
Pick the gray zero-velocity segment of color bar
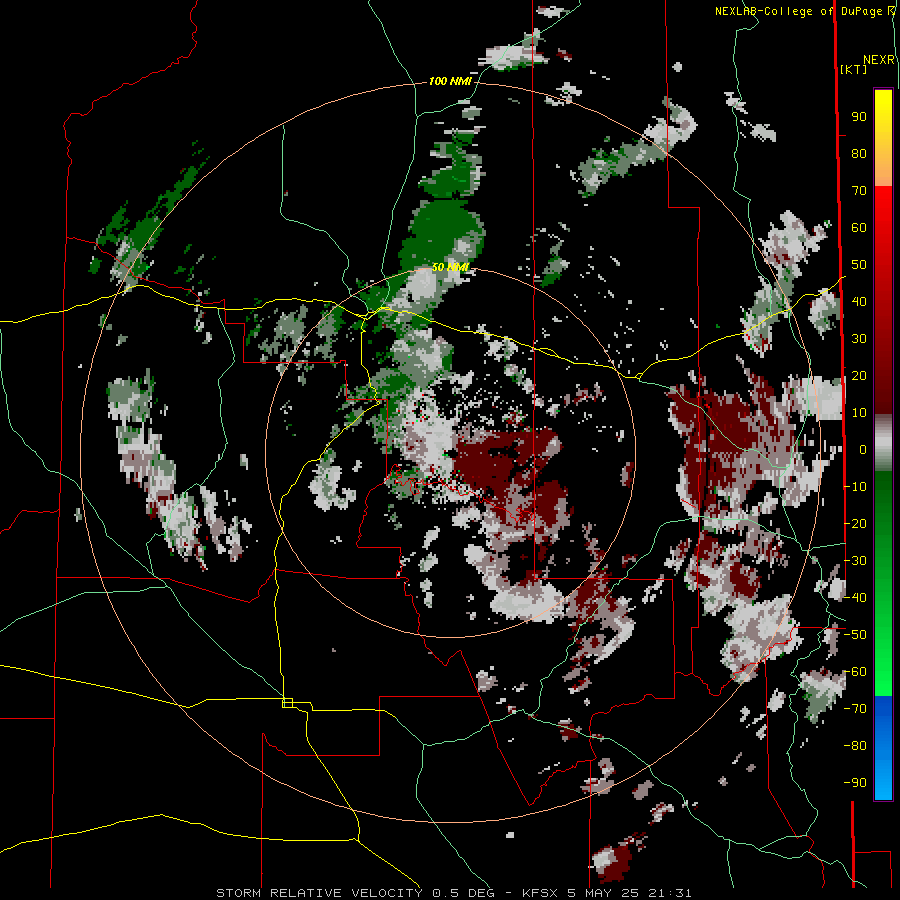pos(883,443)
